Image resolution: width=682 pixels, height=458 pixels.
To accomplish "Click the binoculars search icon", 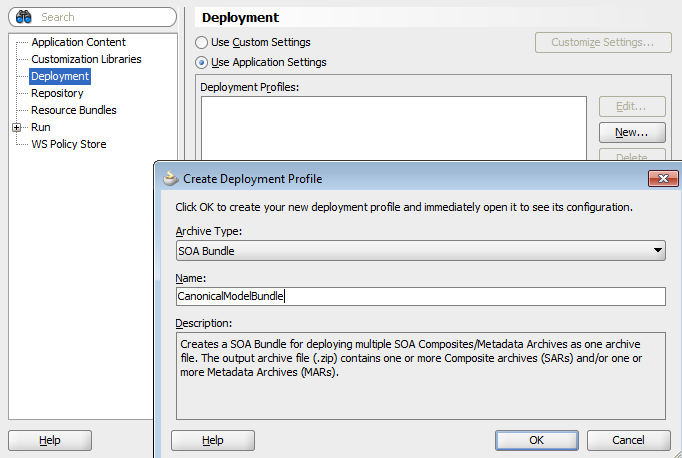I will click(23, 17).
